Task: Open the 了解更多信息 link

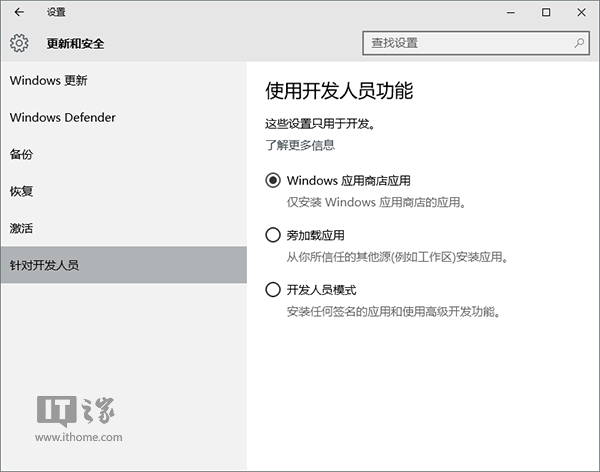Action: [x=300, y=145]
